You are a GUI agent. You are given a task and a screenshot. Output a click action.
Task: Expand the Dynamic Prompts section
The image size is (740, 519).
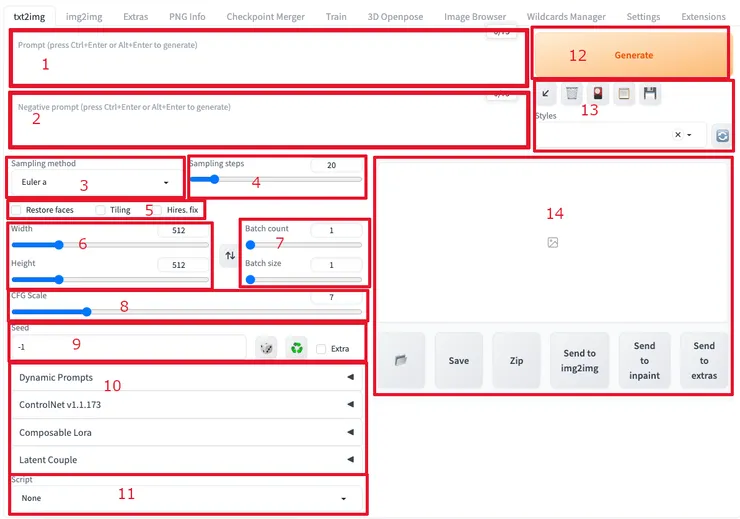coord(186,377)
